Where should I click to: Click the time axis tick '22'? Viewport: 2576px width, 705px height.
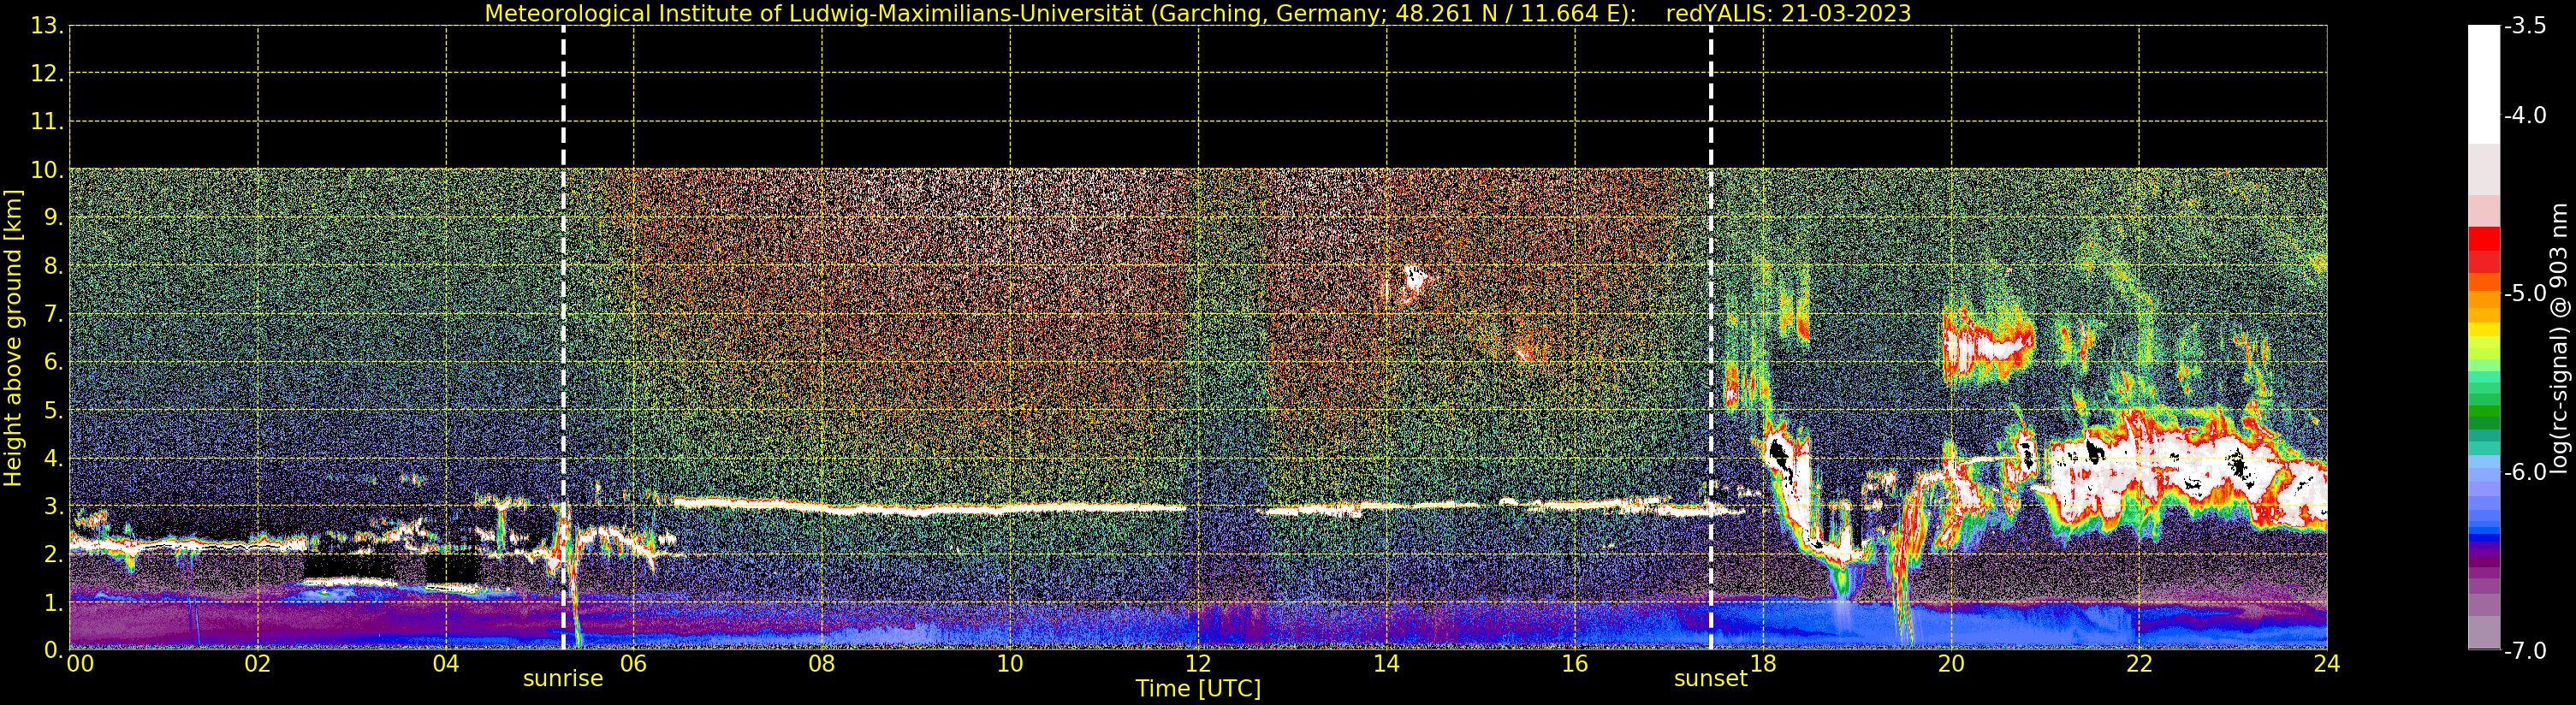pos(2139,664)
